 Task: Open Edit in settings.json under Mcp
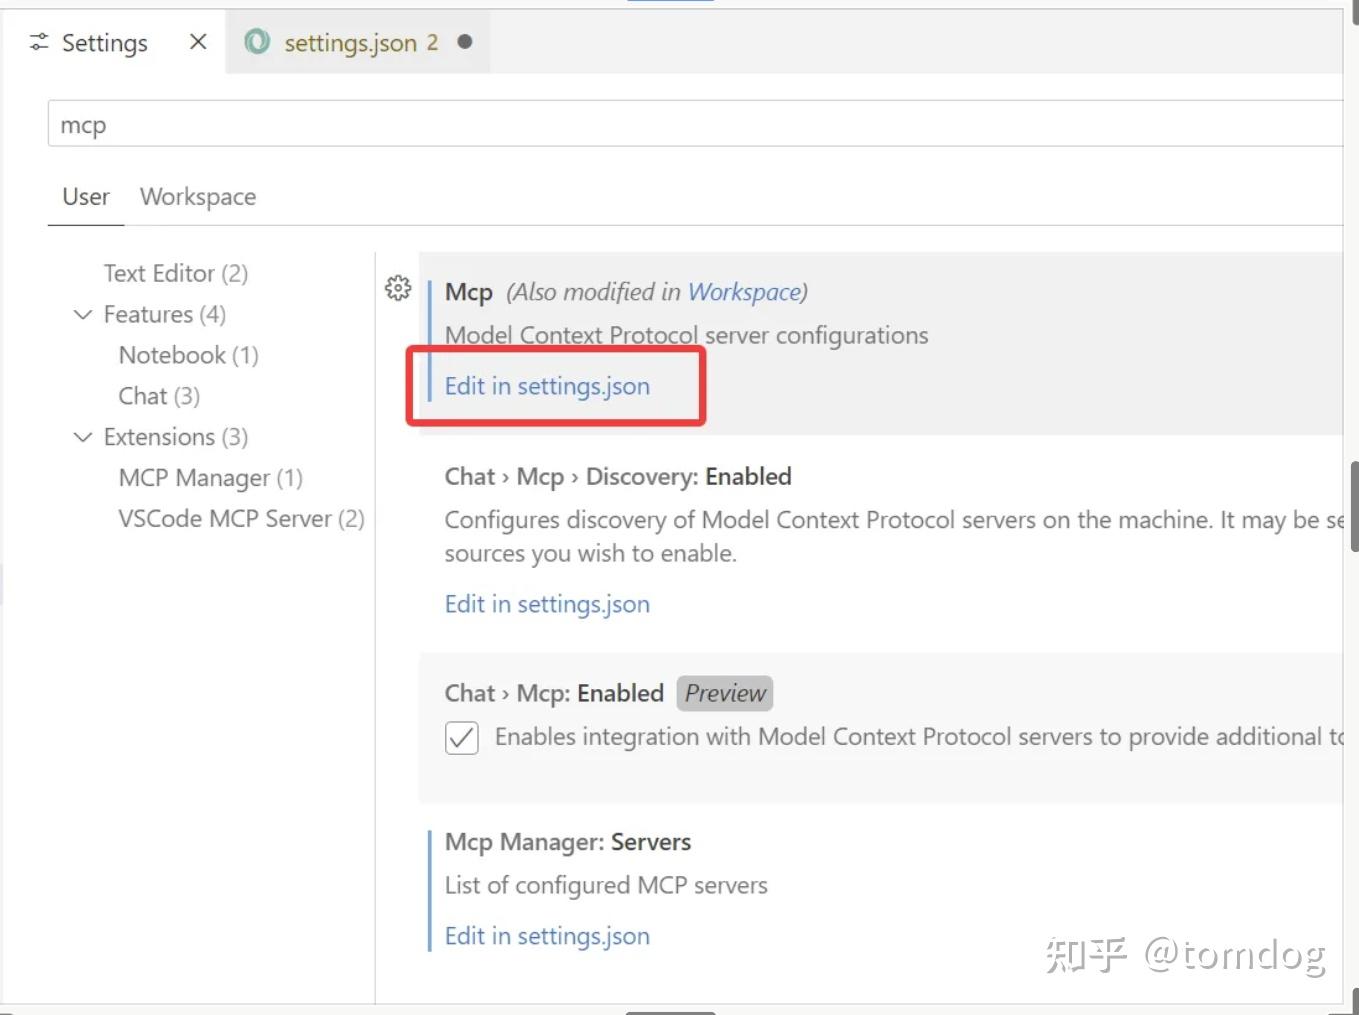(x=547, y=386)
